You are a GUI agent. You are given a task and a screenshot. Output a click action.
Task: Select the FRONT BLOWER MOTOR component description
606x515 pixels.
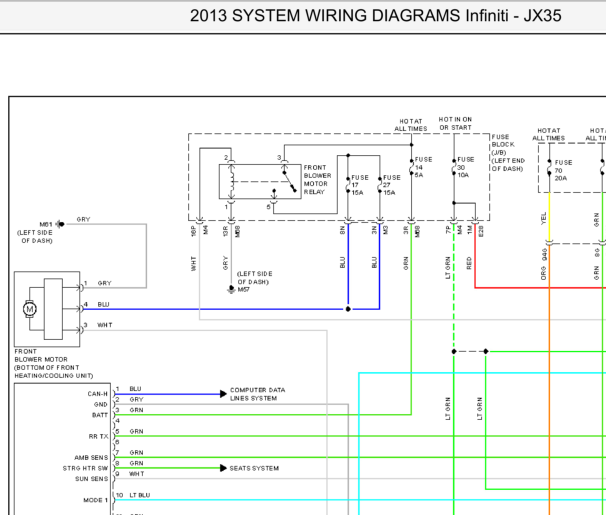click(x=53, y=364)
